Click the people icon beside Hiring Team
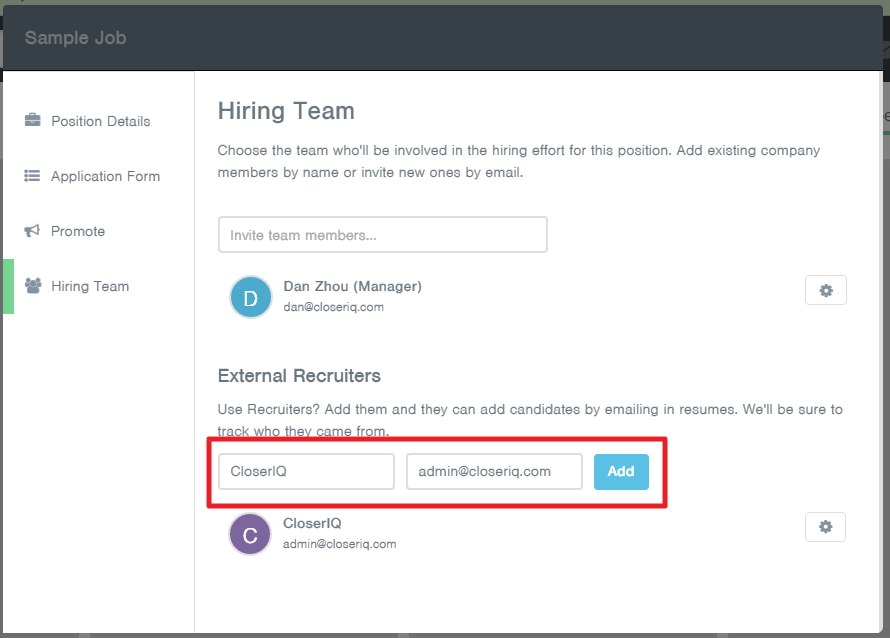This screenshot has width=890, height=638. 33,286
